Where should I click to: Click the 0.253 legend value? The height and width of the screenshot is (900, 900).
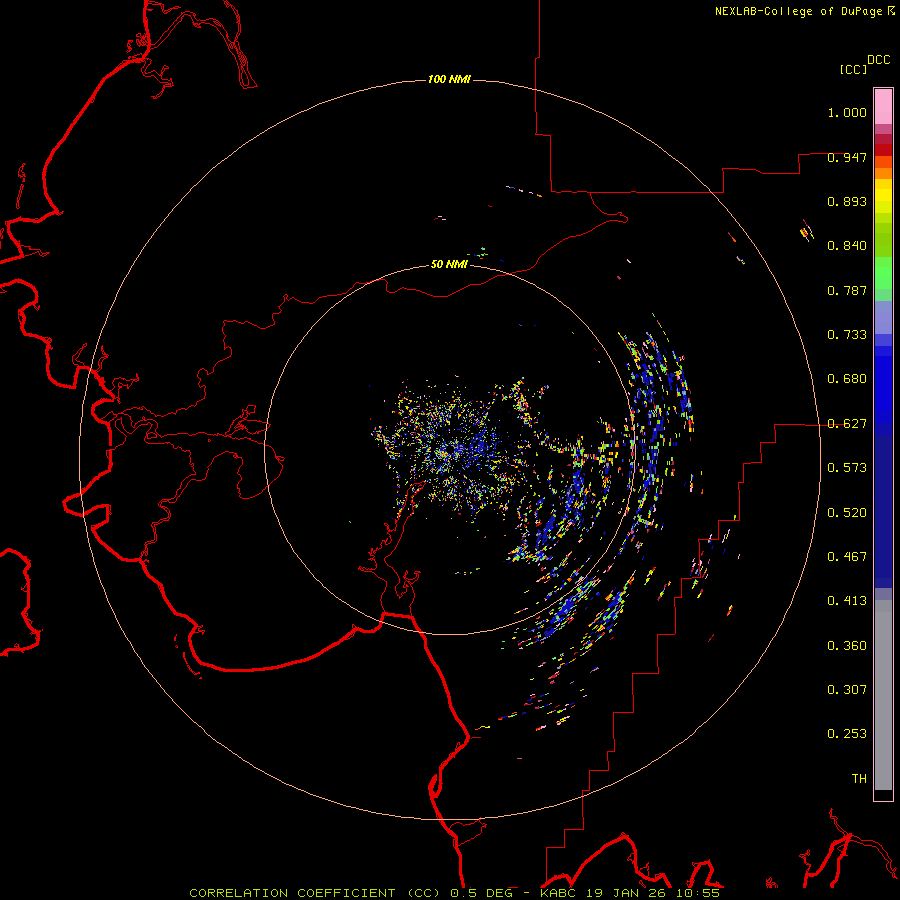[x=847, y=734]
